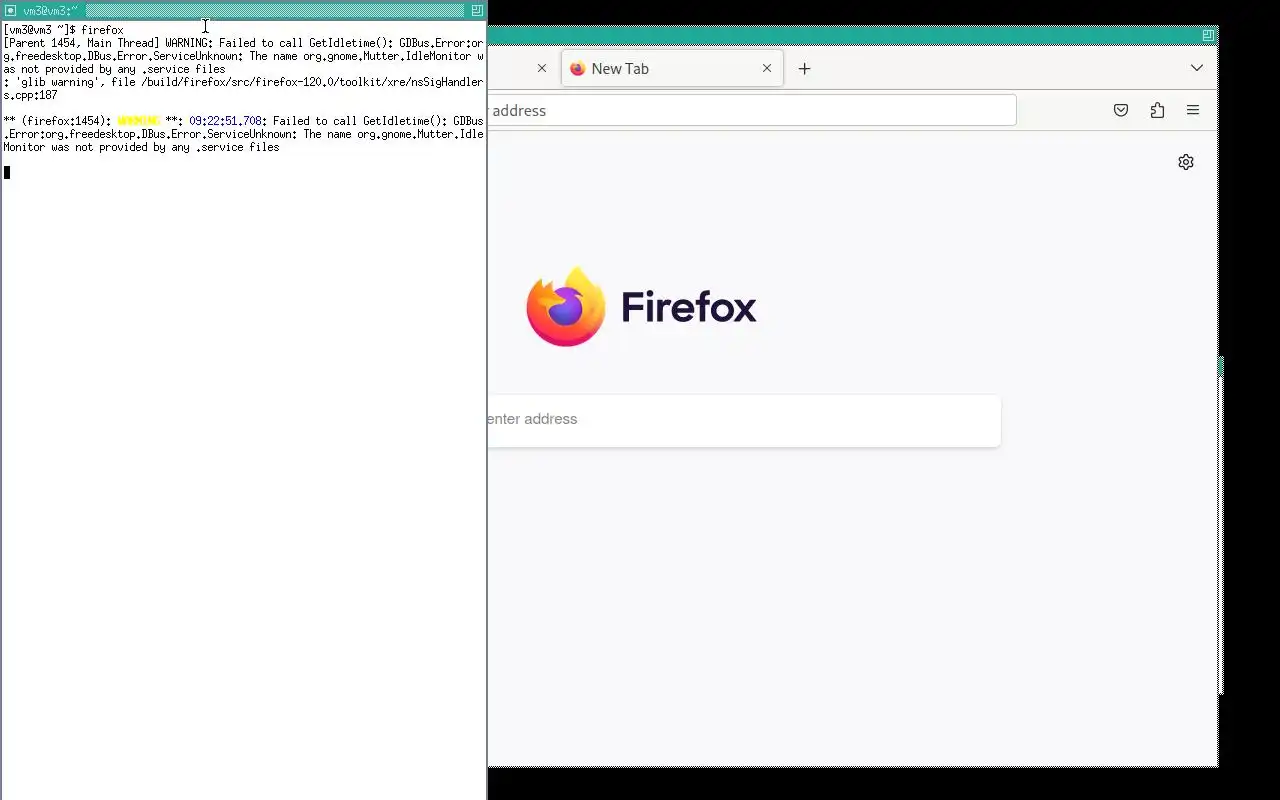Click the search box under Firefox logo

[744, 420]
